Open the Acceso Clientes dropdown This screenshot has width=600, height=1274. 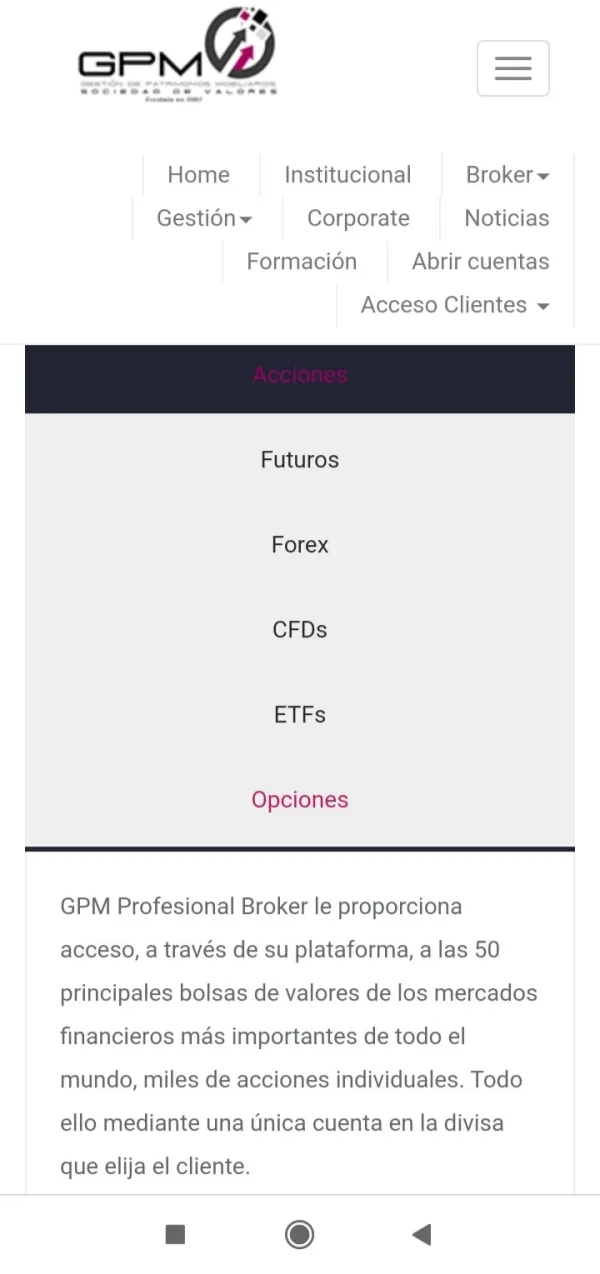455,305
